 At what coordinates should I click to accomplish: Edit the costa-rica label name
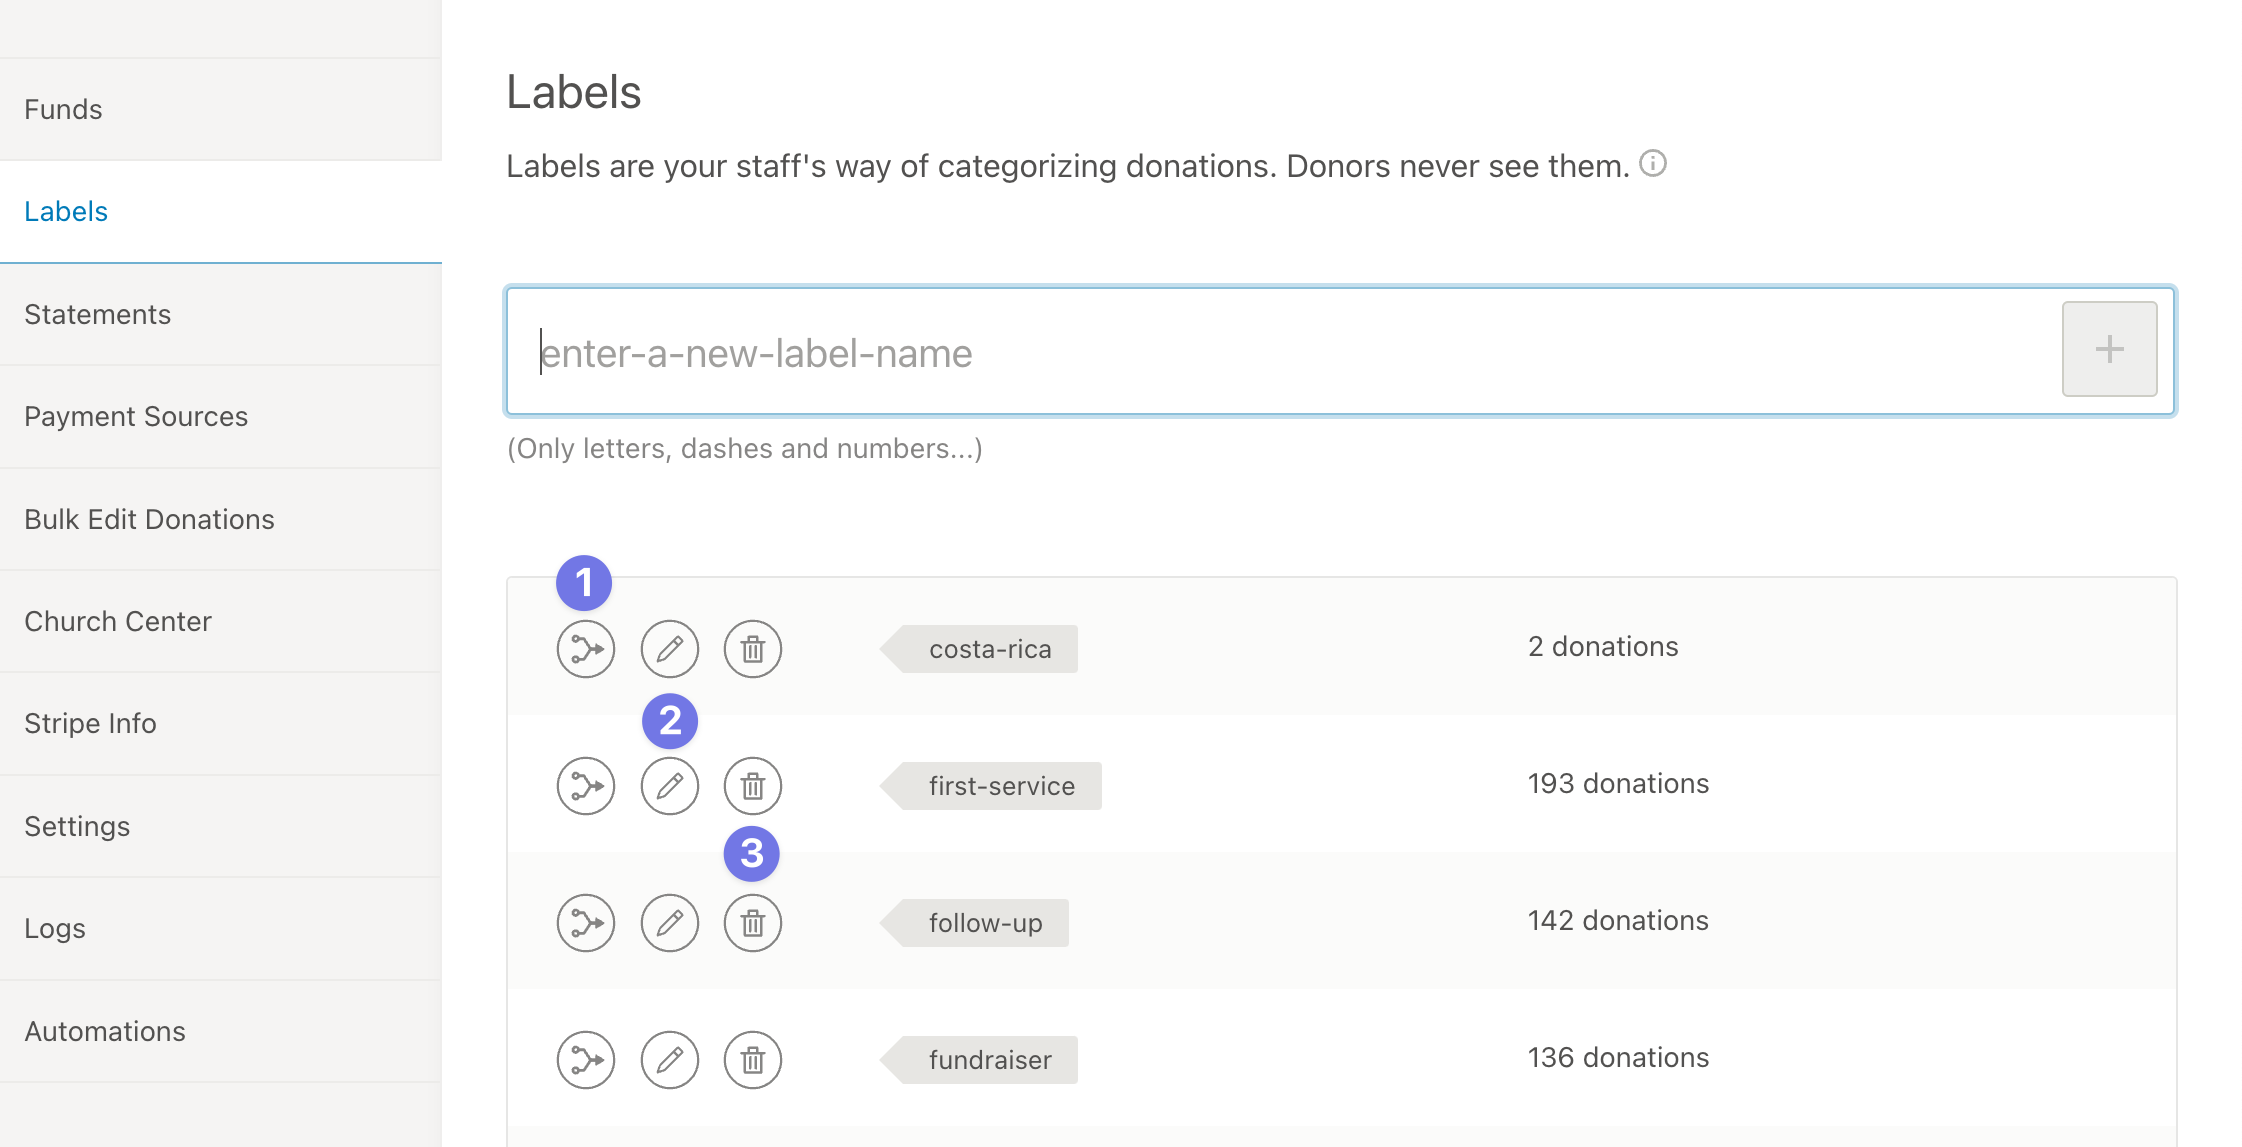(670, 649)
